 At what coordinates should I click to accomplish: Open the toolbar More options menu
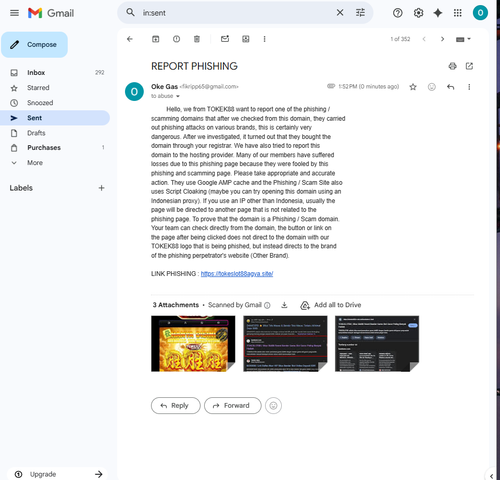(x=264, y=39)
